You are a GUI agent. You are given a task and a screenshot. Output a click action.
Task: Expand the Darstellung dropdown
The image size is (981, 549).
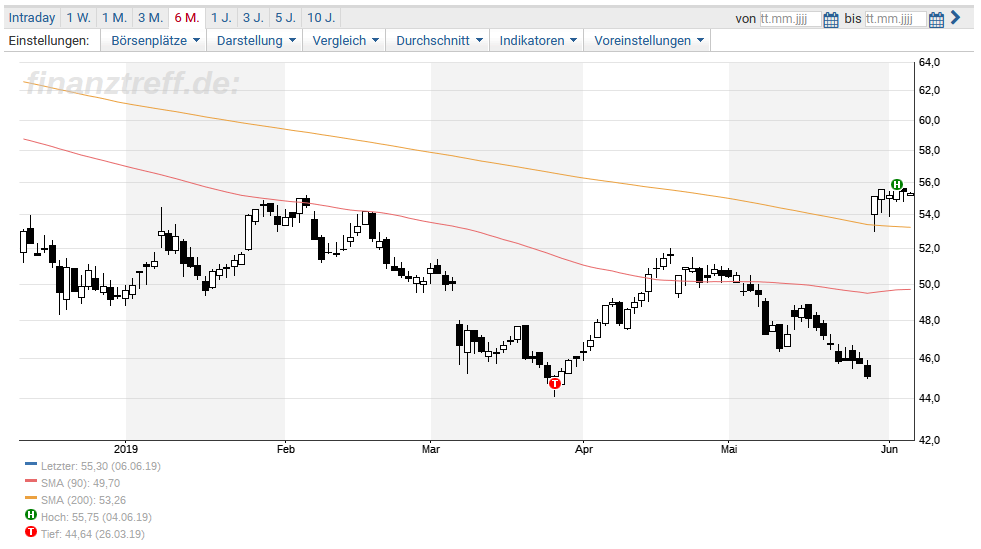point(255,41)
